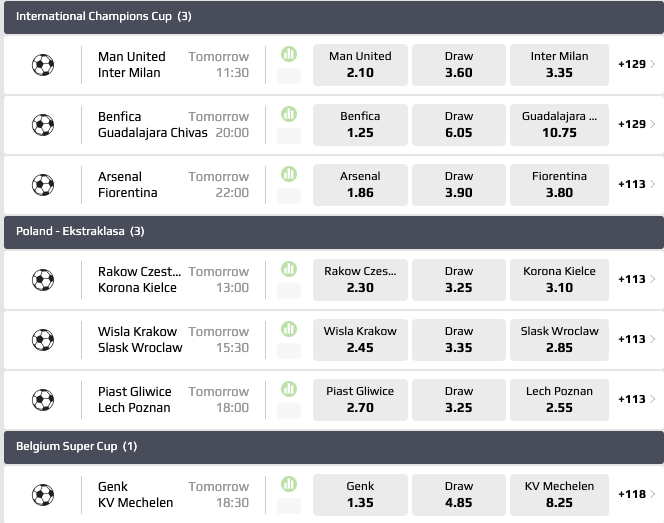Show statistics for Rakow vs Korona Kielce
Image resolution: width=664 pixels, height=523 pixels.
[289, 269]
